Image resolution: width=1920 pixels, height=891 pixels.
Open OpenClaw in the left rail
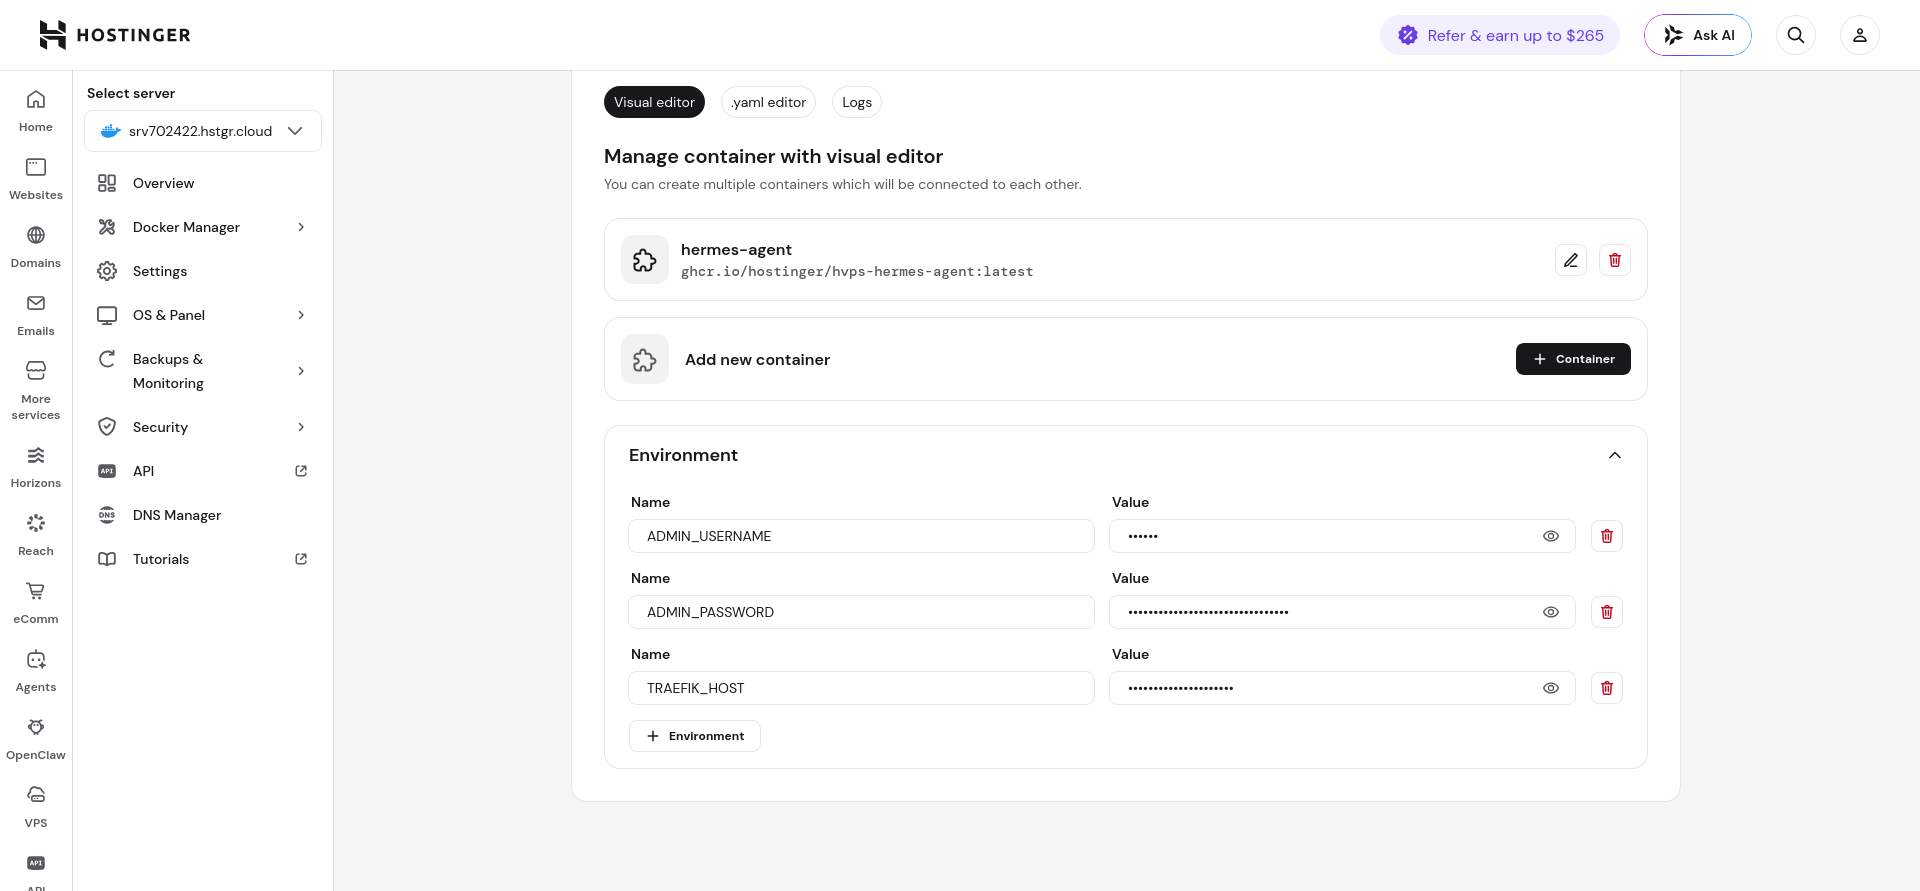coord(36,739)
